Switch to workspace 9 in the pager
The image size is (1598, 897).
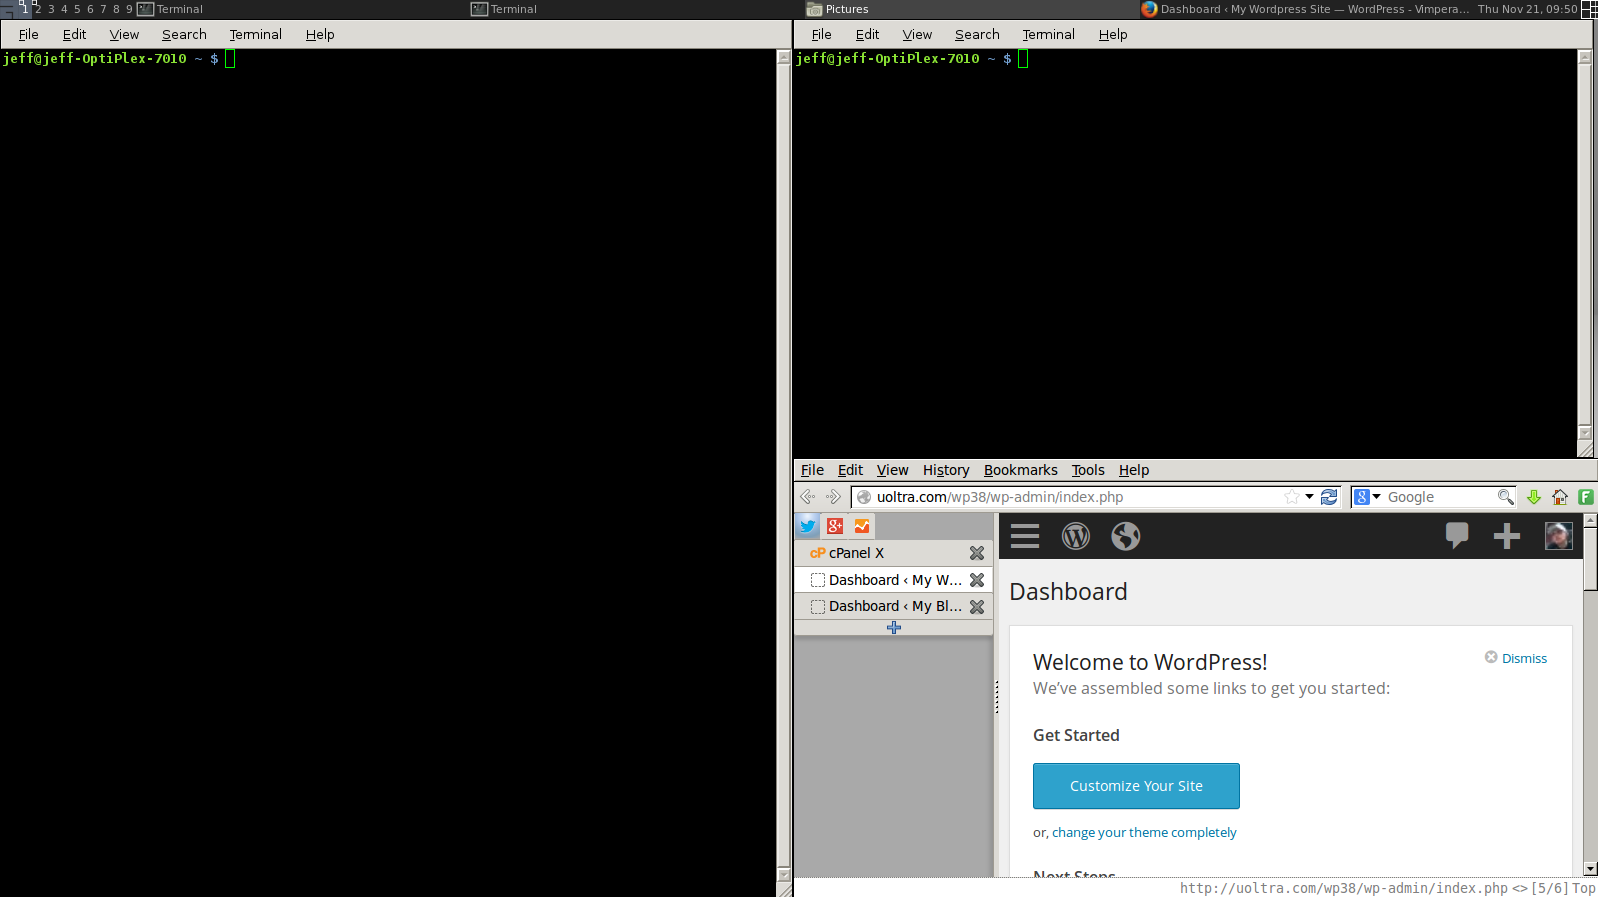129,9
